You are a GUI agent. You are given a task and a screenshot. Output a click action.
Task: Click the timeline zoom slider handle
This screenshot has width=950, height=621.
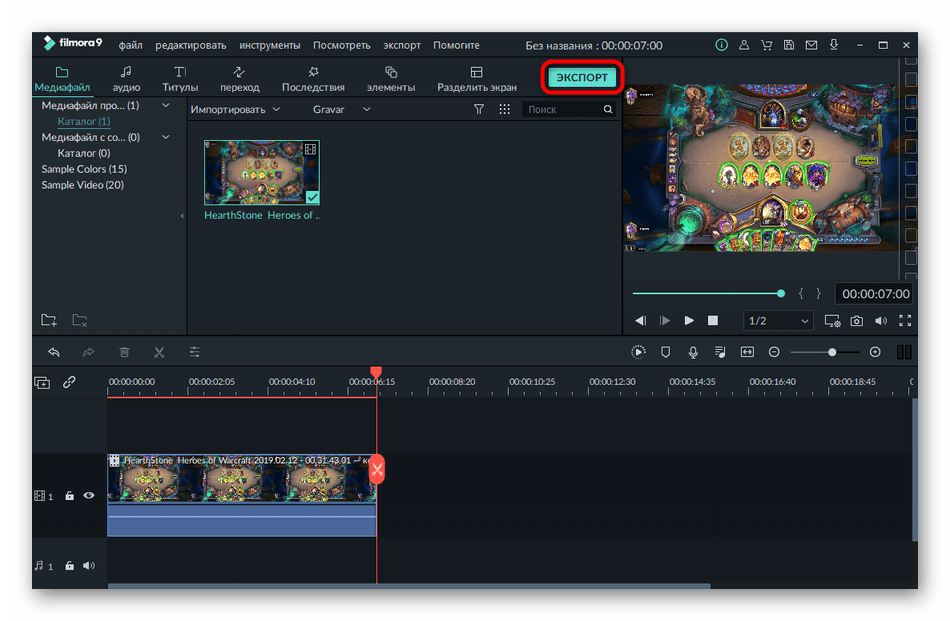click(x=832, y=352)
